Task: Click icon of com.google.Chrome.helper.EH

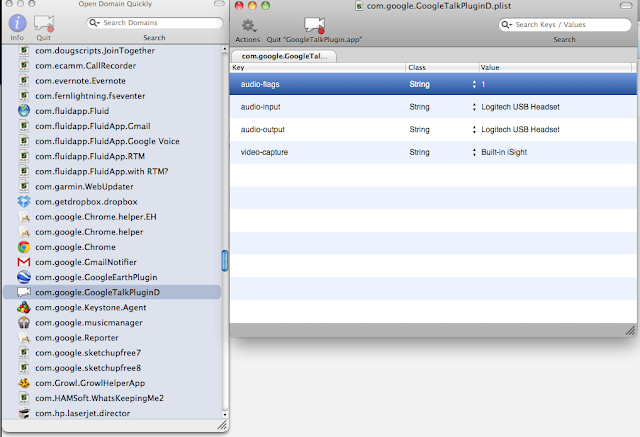Action: coord(24,216)
